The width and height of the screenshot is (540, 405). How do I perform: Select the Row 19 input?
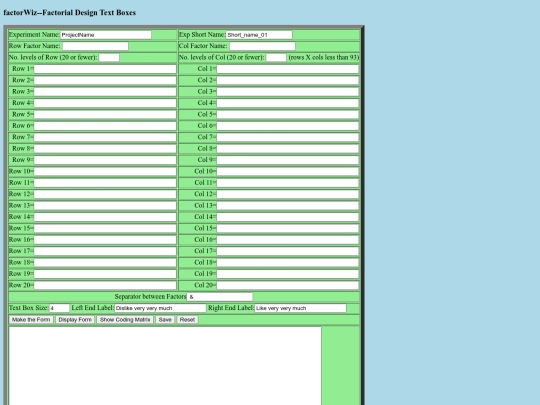click(105, 274)
